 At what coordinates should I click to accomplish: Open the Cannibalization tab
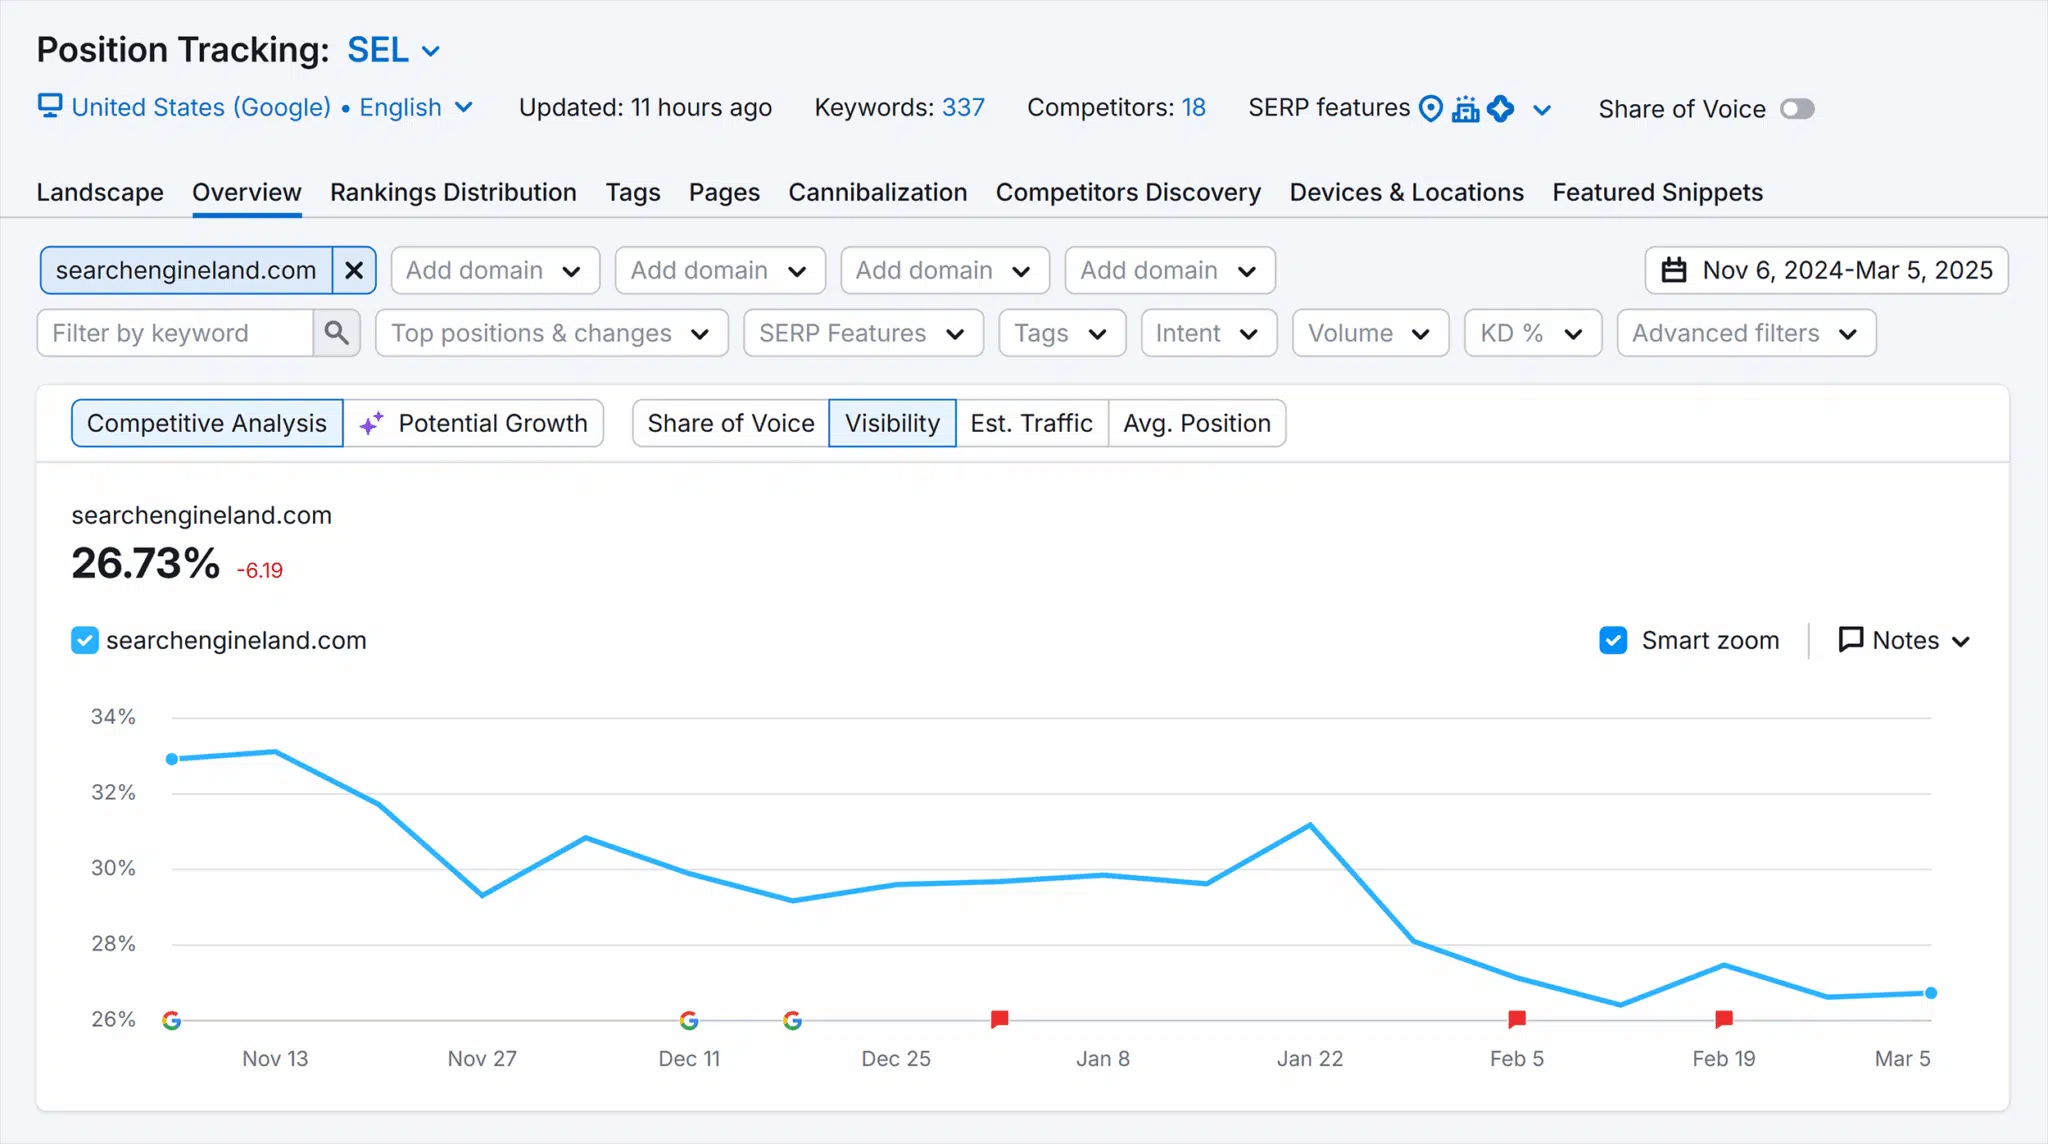tap(877, 192)
